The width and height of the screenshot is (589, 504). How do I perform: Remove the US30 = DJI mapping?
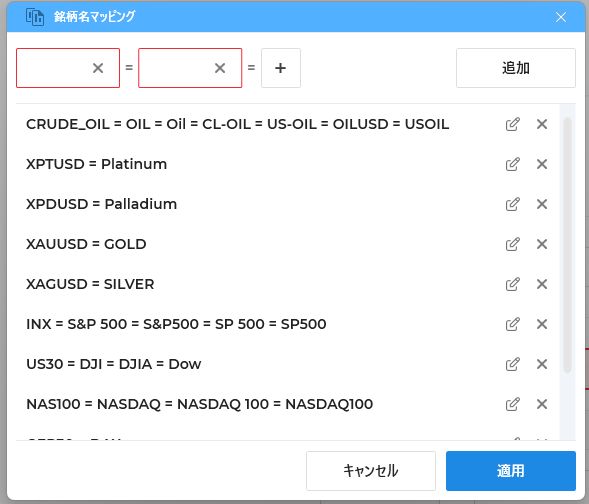point(542,364)
